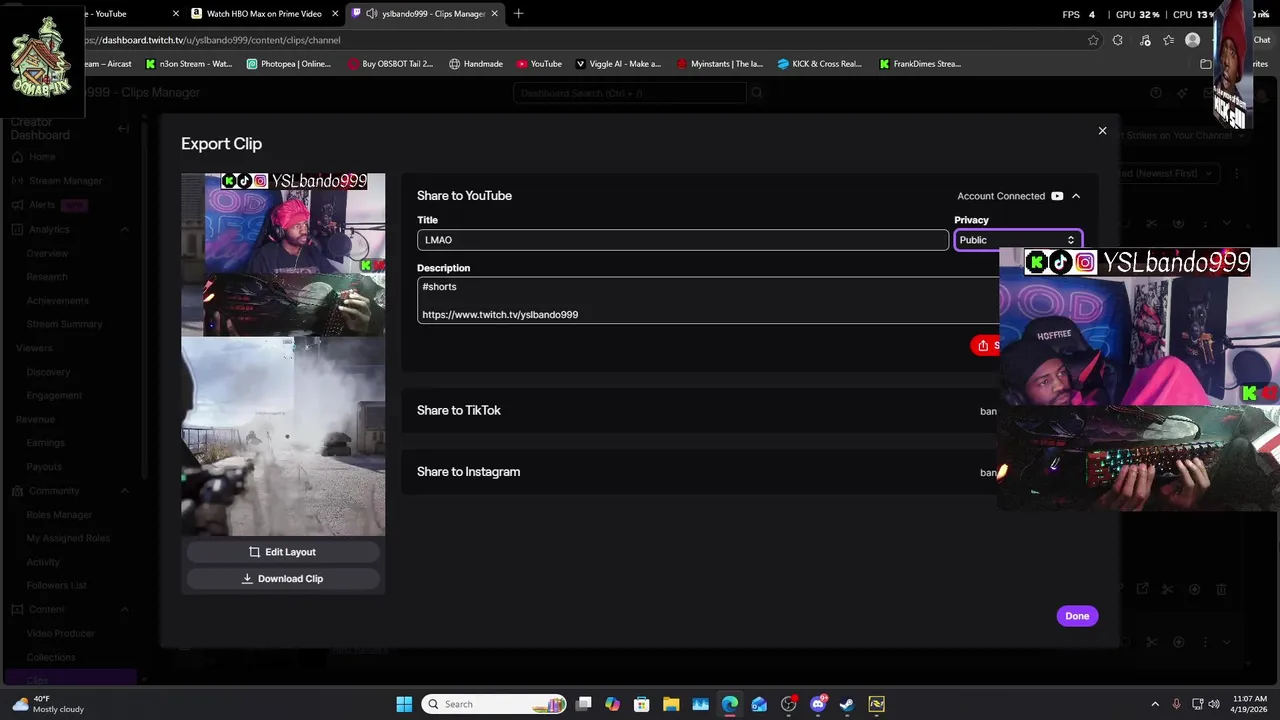Close the Watch HBO Max tab
The width and height of the screenshot is (1280, 720).
(334, 14)
